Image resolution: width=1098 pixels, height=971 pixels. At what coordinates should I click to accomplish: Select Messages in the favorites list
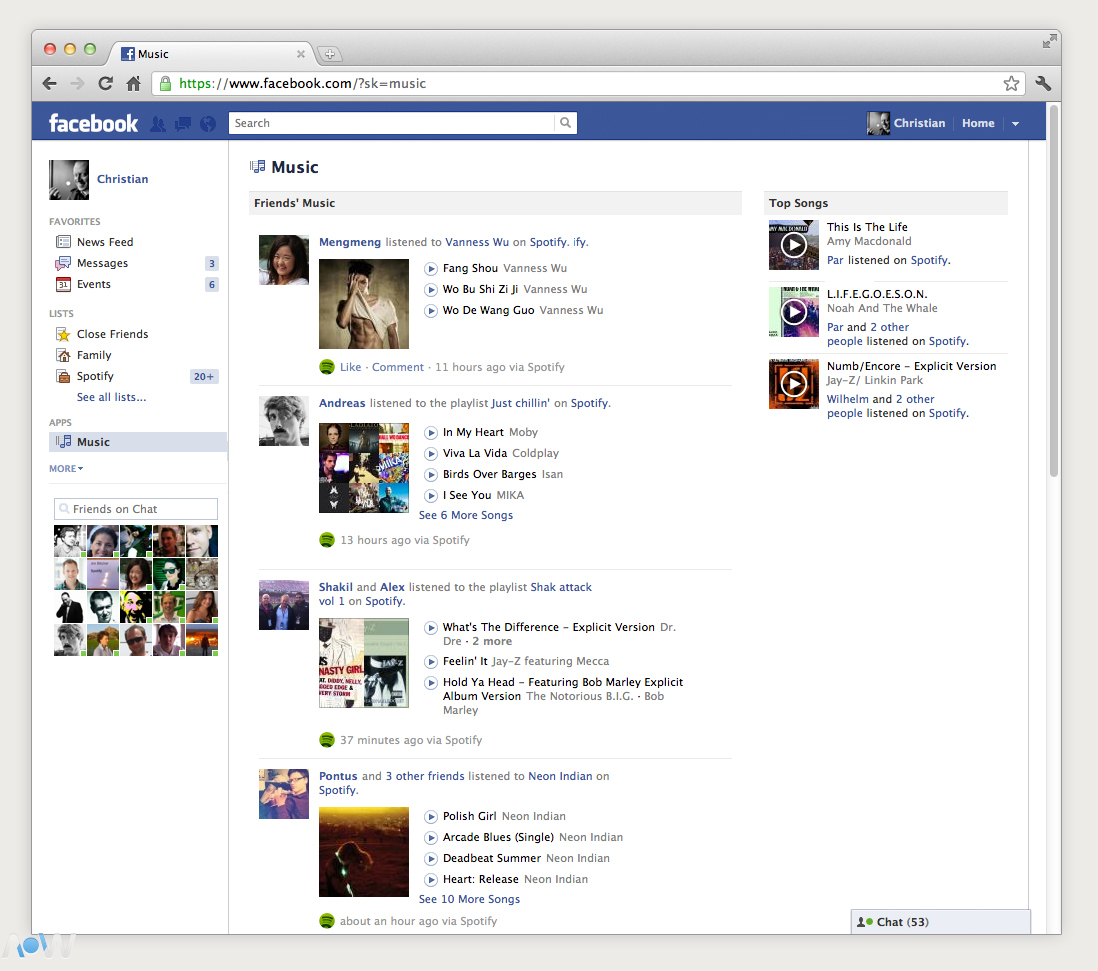102,263
